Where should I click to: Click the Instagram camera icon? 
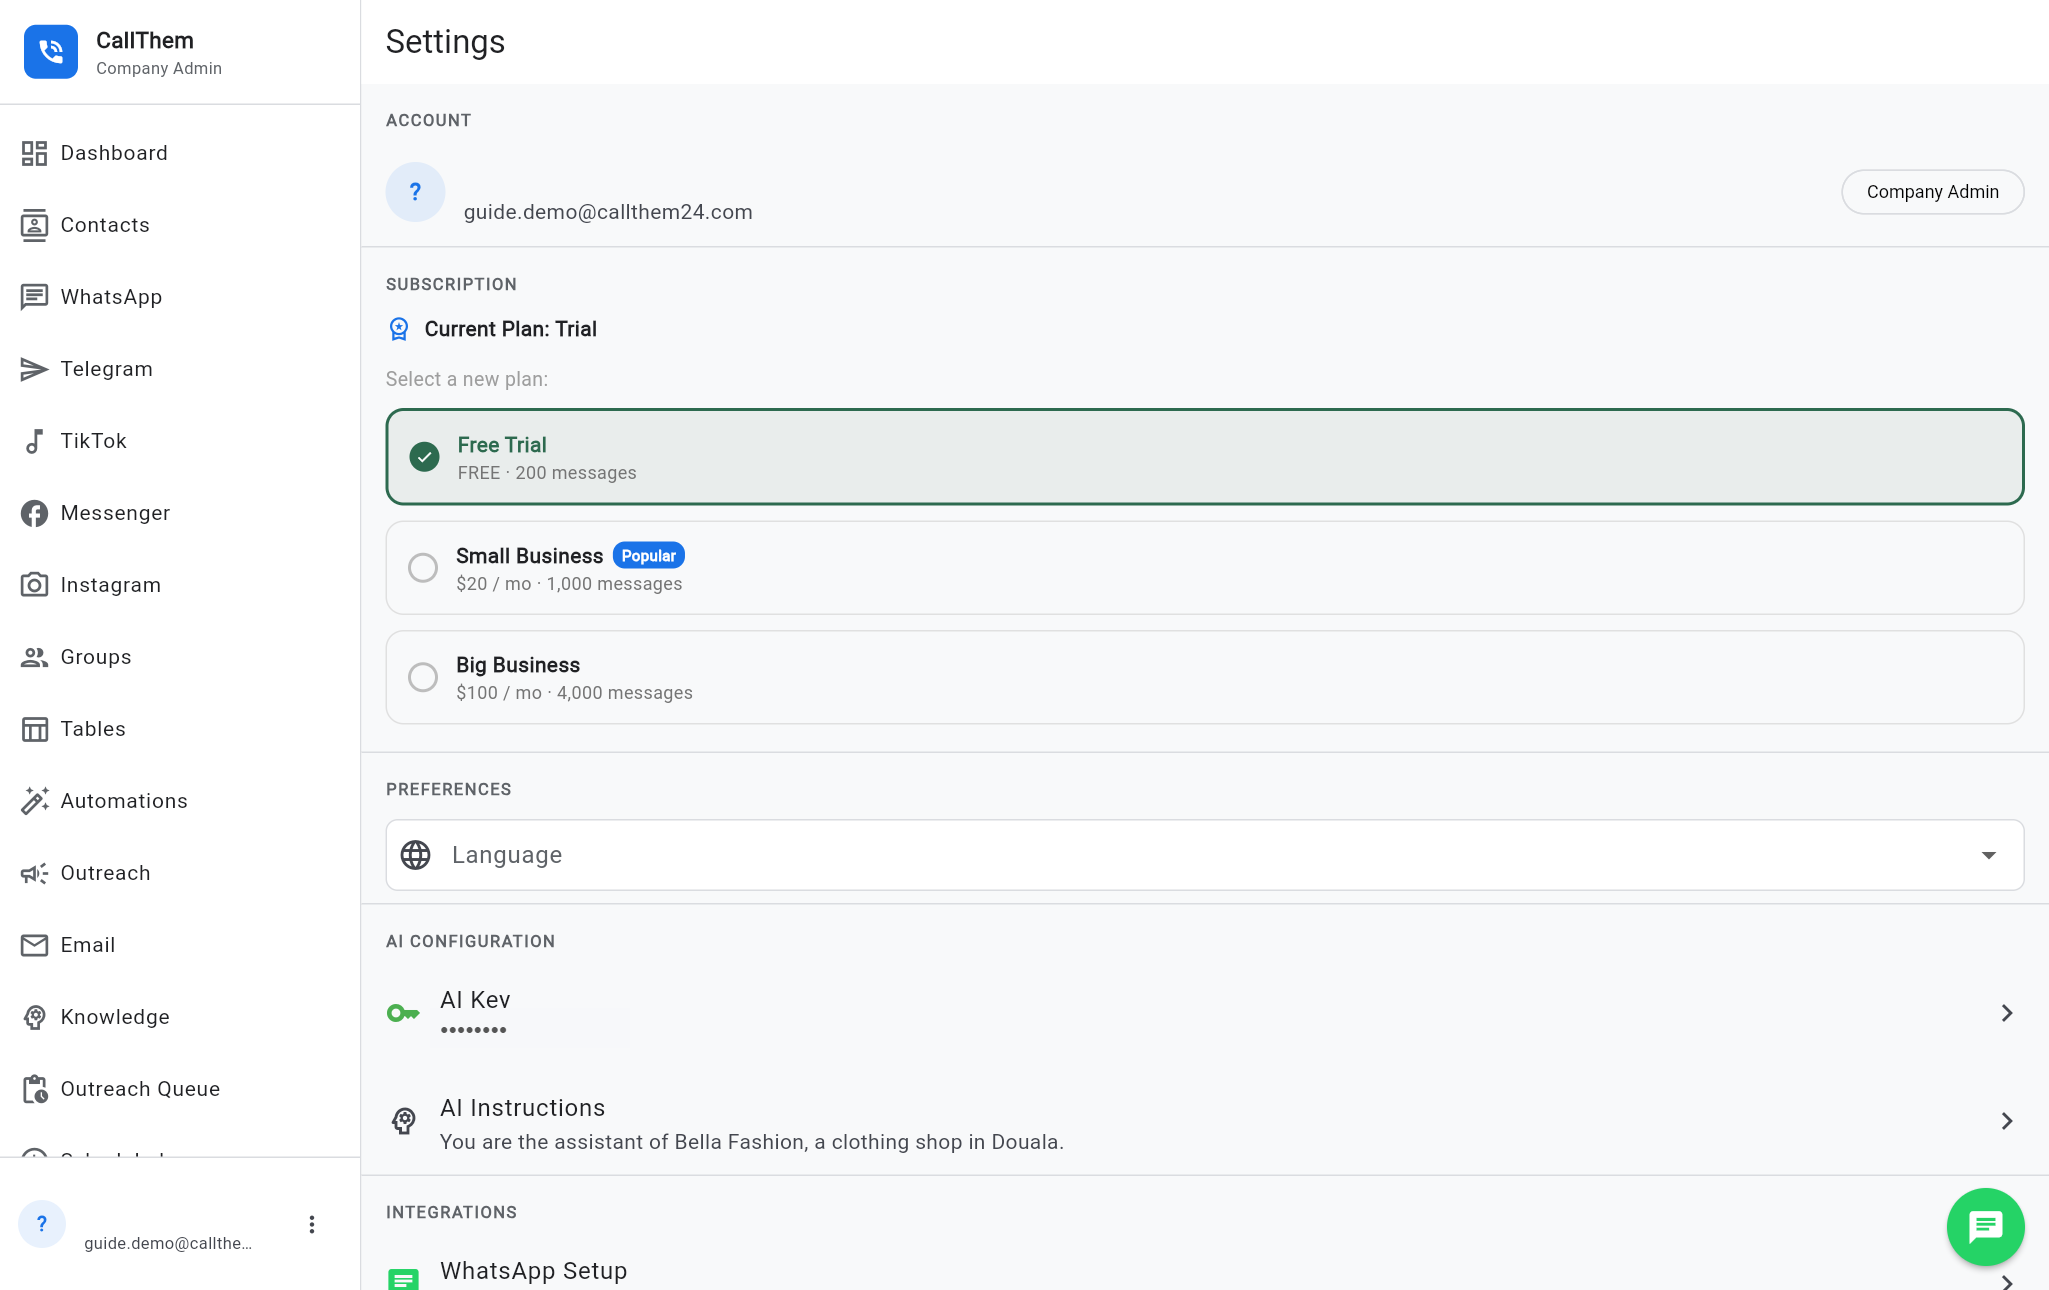[34, 585]
